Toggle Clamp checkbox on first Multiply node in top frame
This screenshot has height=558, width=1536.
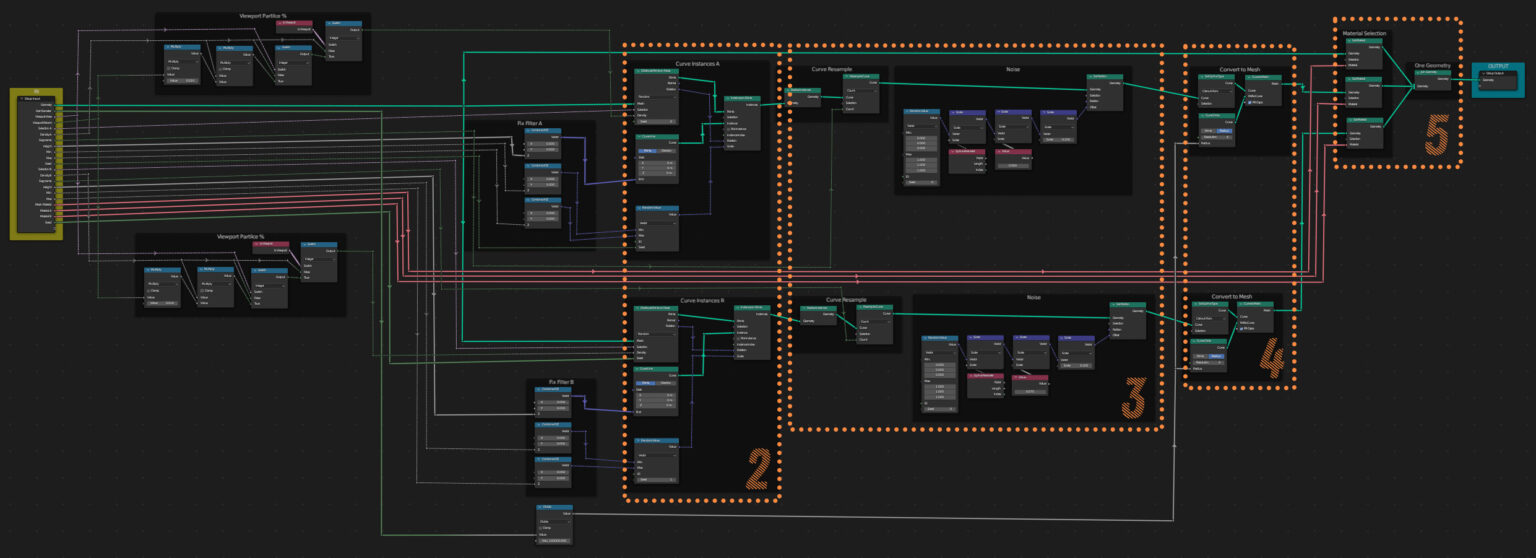click(x=169, y=68)
